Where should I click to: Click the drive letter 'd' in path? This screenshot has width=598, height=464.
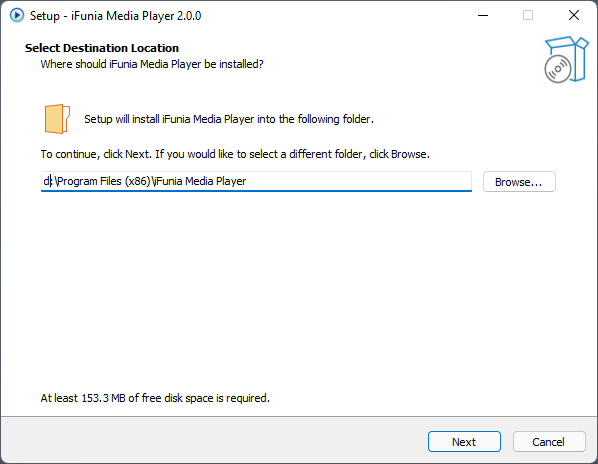click(46, 181)
